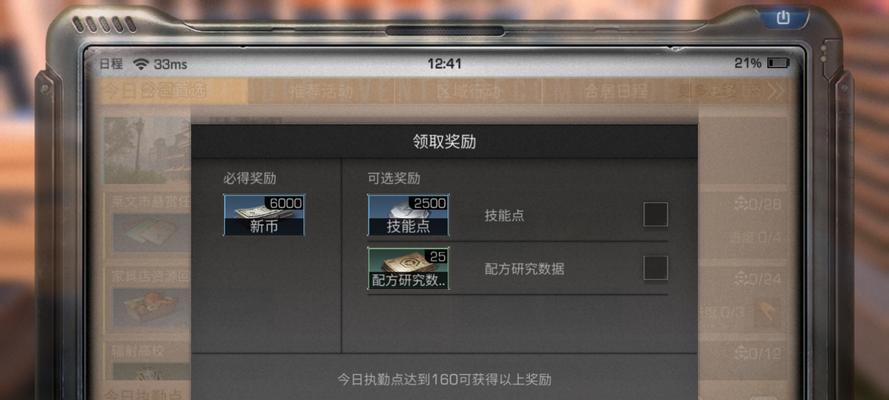Click the 日程 label in status bar
Viewport: 889px width, 400px height.
[x=111, y=64]
